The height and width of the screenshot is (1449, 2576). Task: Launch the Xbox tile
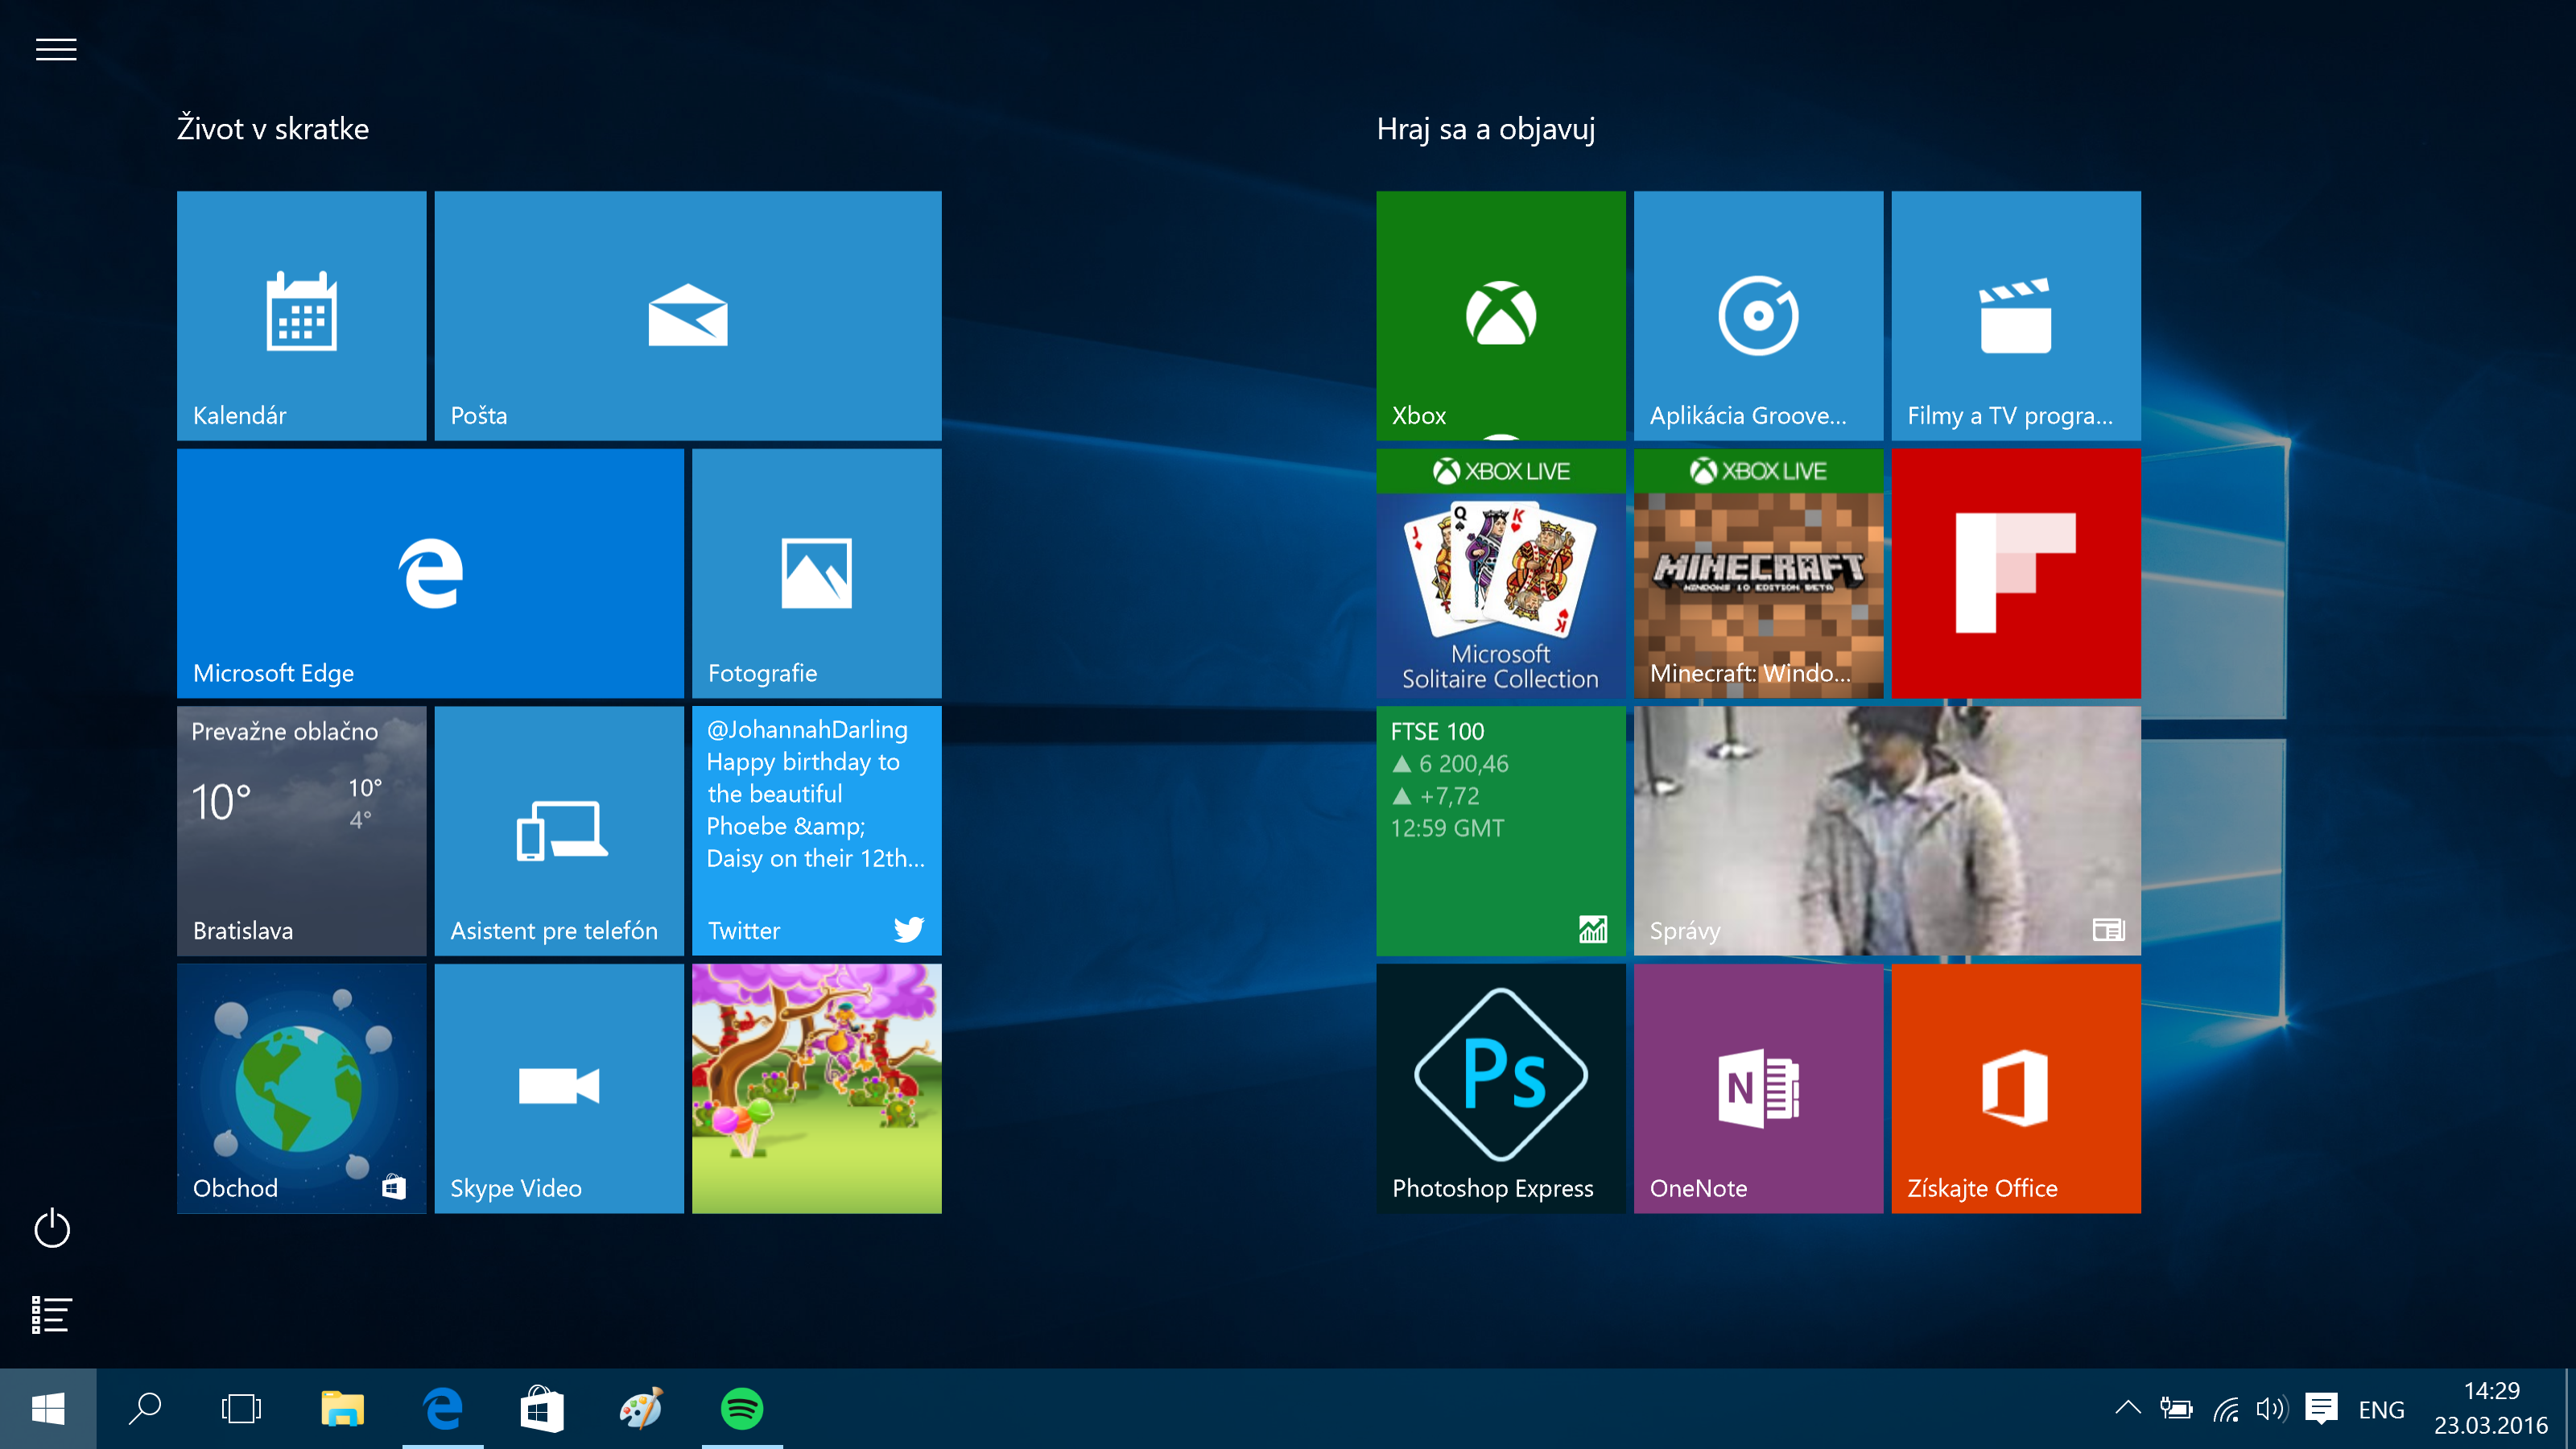coord(1500,315)
